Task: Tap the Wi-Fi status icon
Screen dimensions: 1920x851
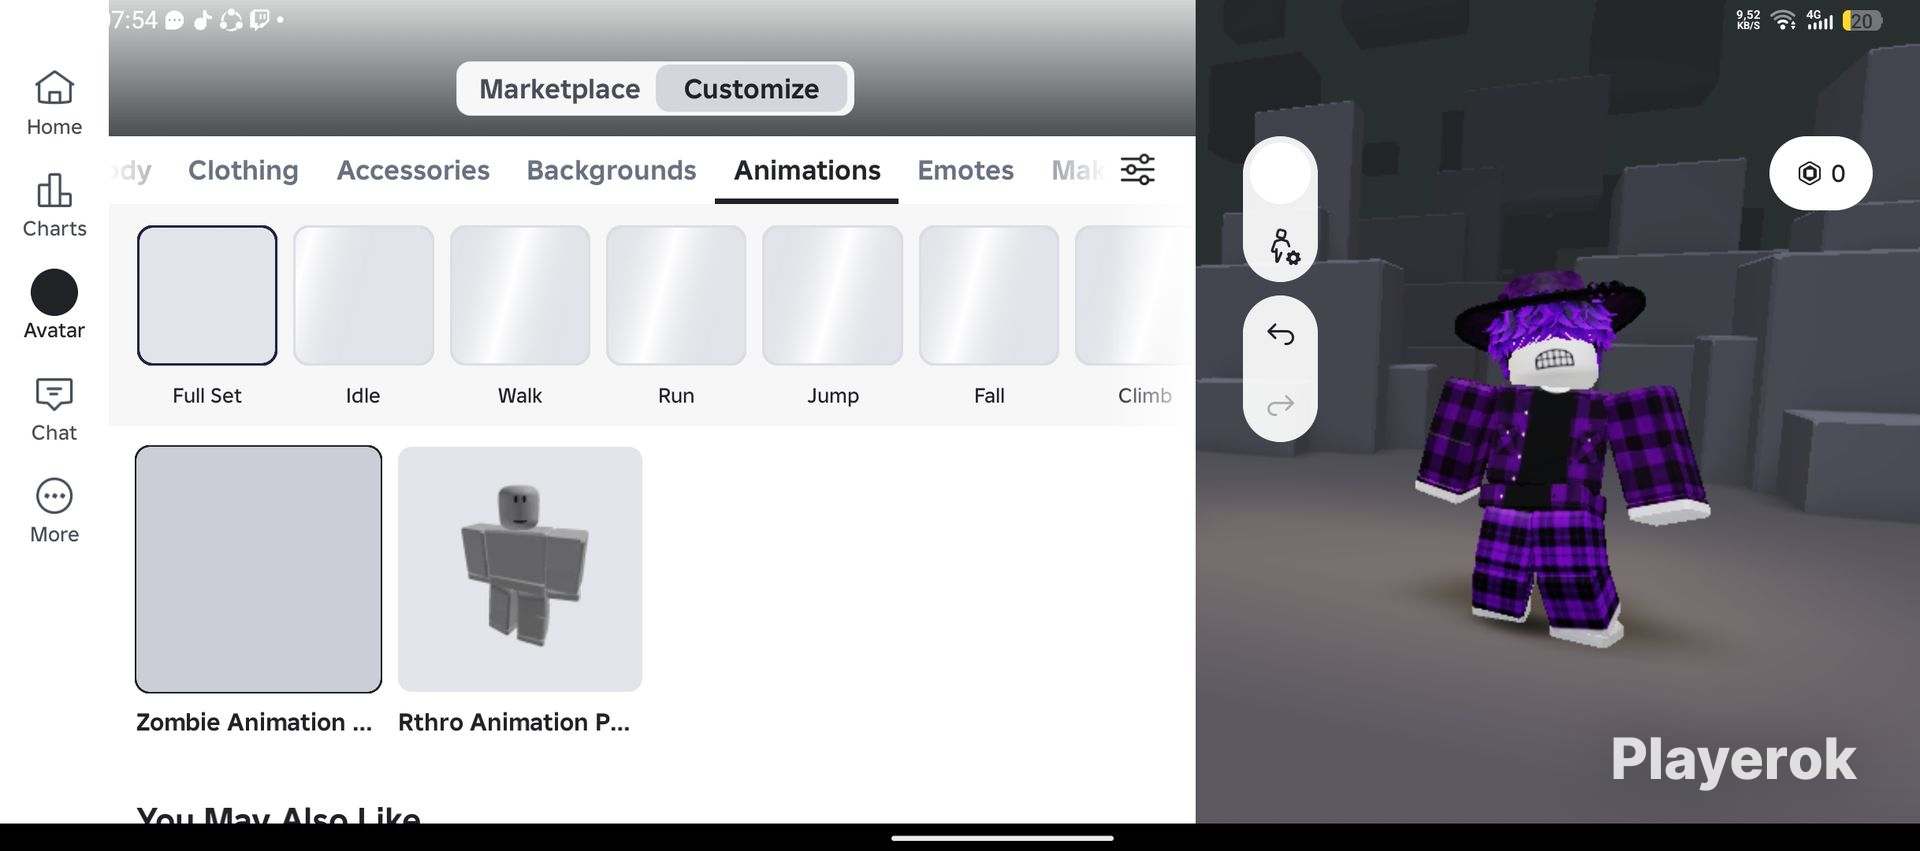Action: point(1783,20)
